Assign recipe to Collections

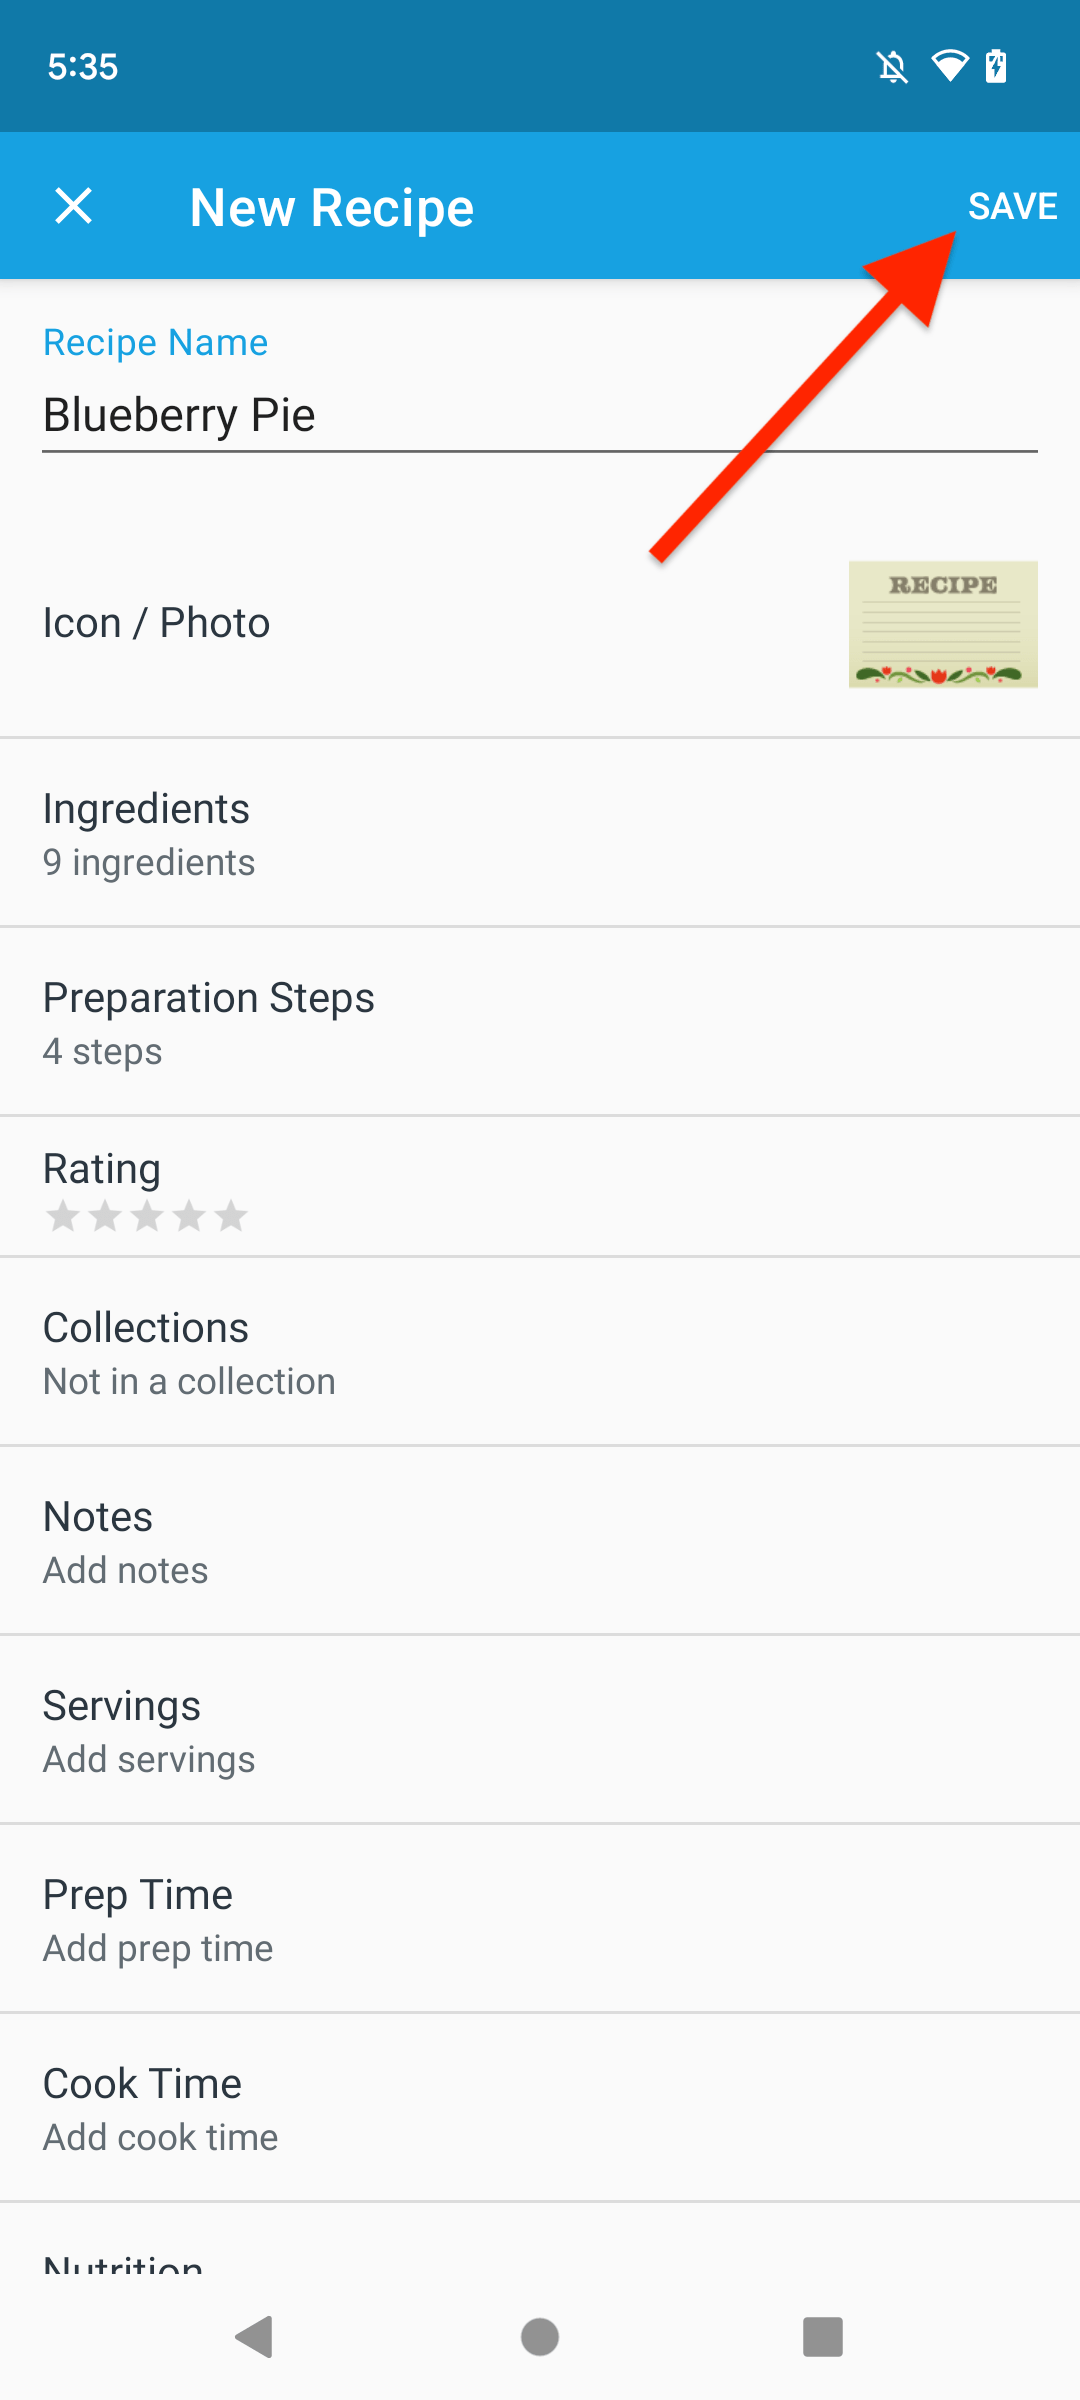click(540, 1352)
